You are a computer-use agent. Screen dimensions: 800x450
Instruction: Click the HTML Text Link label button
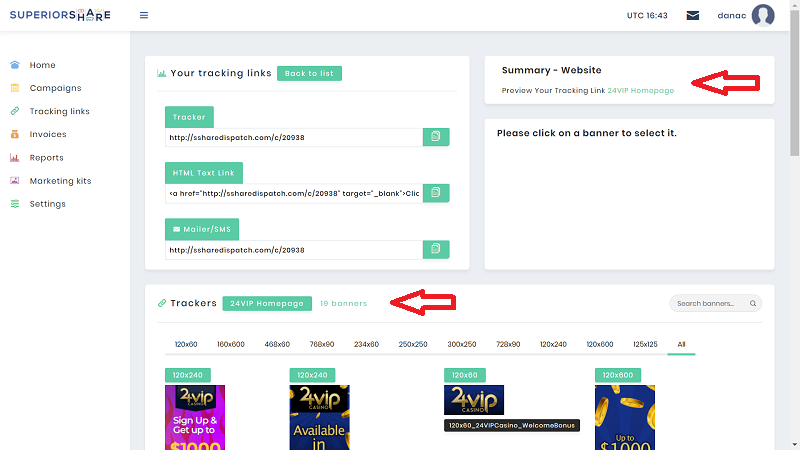coord(204,173)
